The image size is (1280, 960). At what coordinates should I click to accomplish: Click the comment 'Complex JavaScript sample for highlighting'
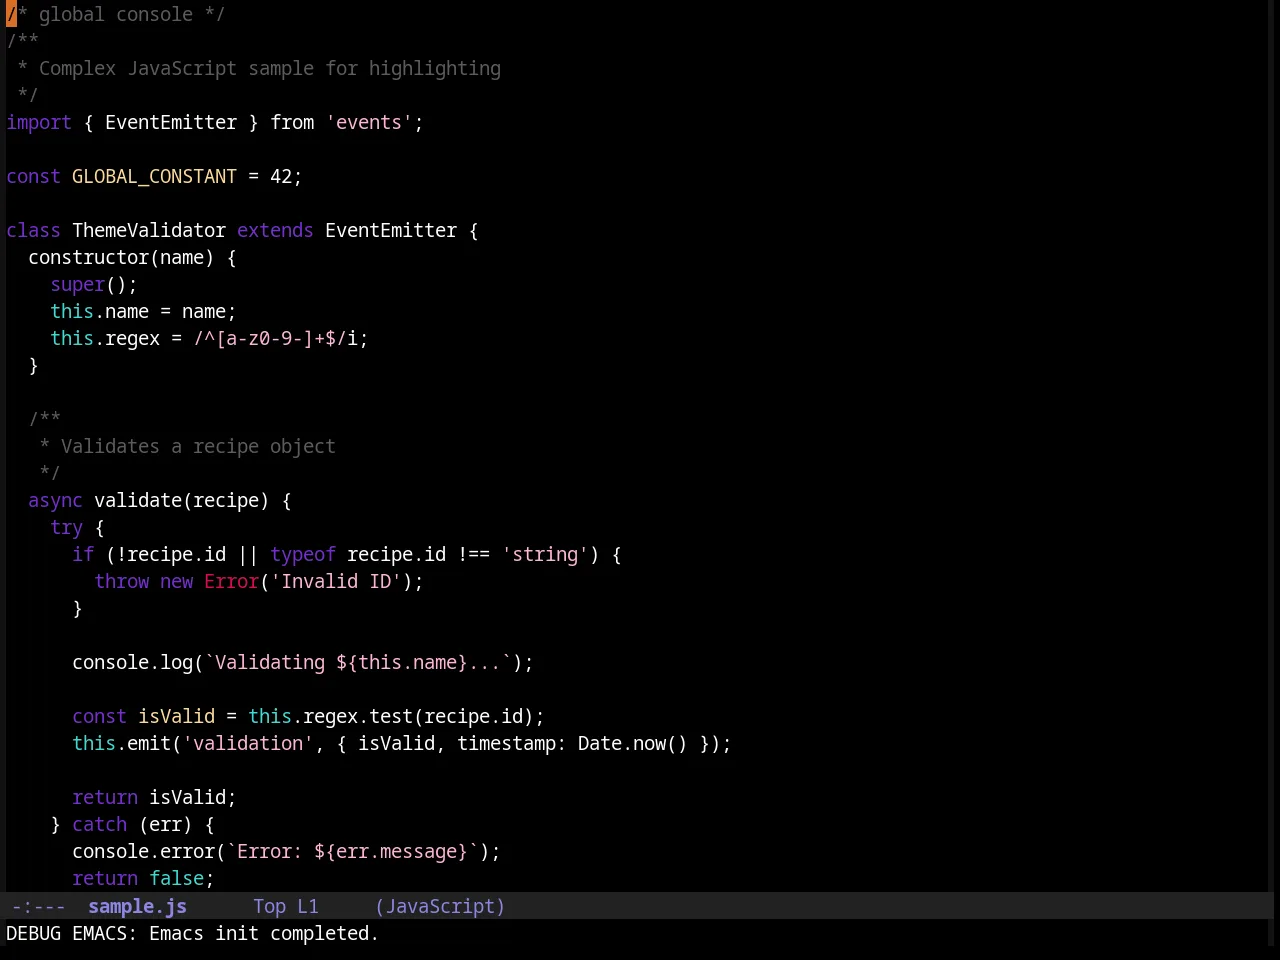click(270, 68)
